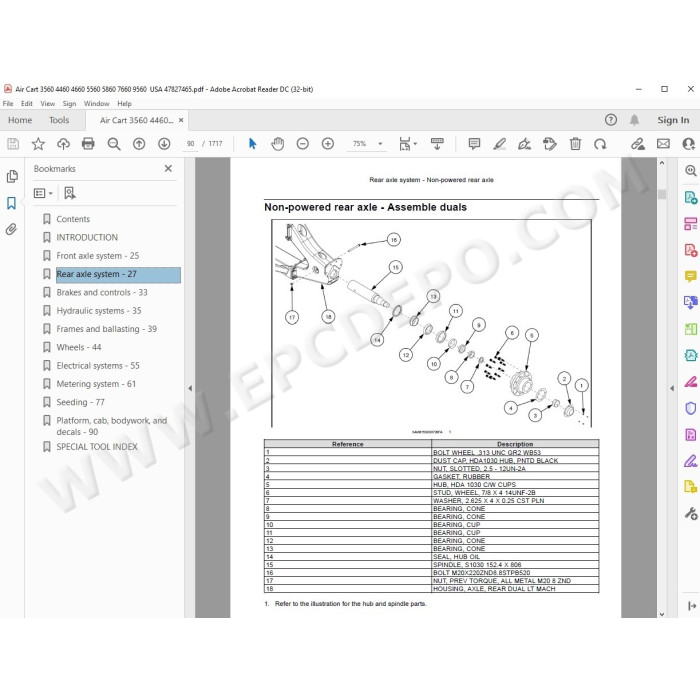
Task: Open the Protect shield tool
Action: pos(690,408)
